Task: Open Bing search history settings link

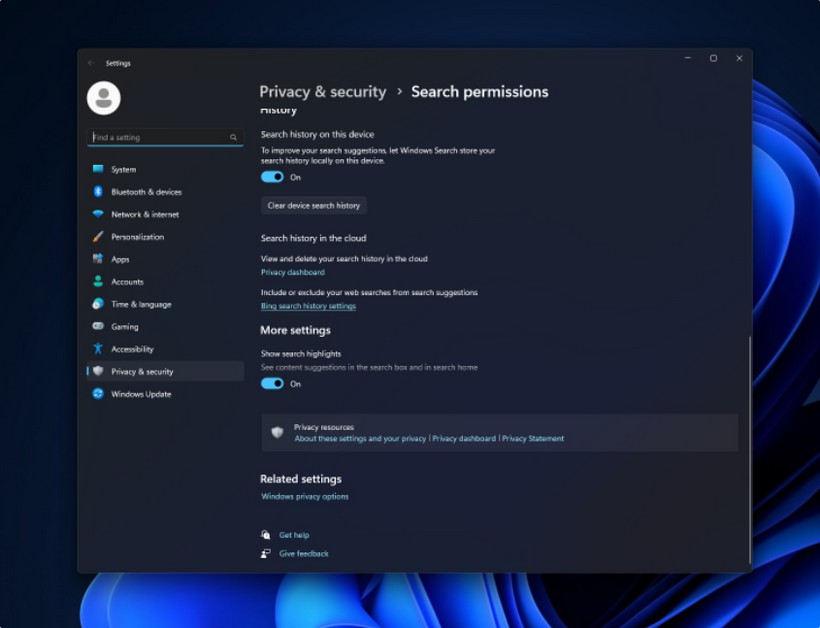Action: pos(308,306)
